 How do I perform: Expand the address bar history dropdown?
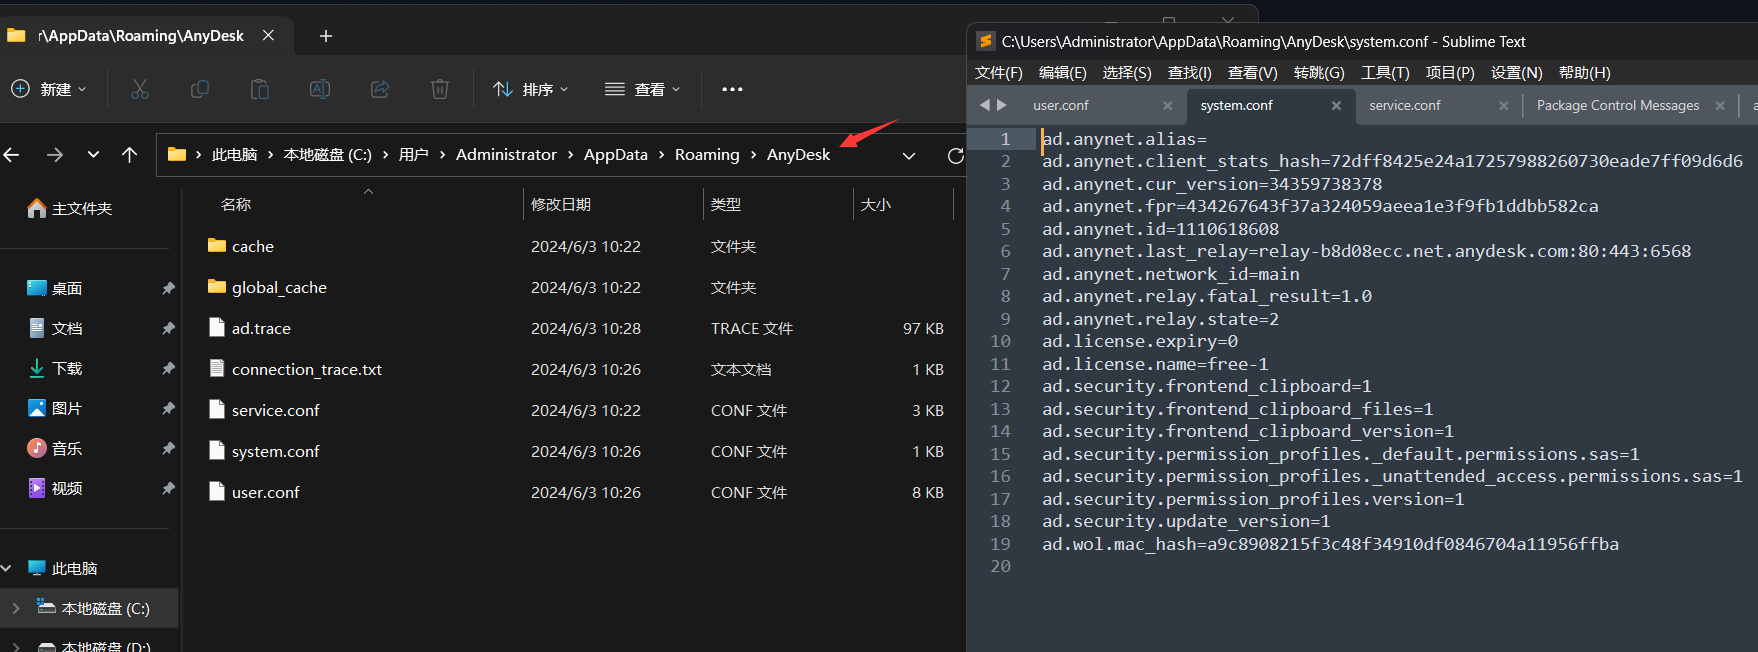point(908,155)
